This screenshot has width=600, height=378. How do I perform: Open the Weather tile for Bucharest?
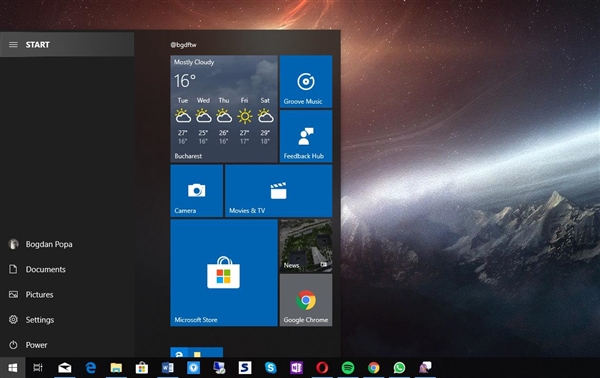pyautogui.click(x=224, y=109)
